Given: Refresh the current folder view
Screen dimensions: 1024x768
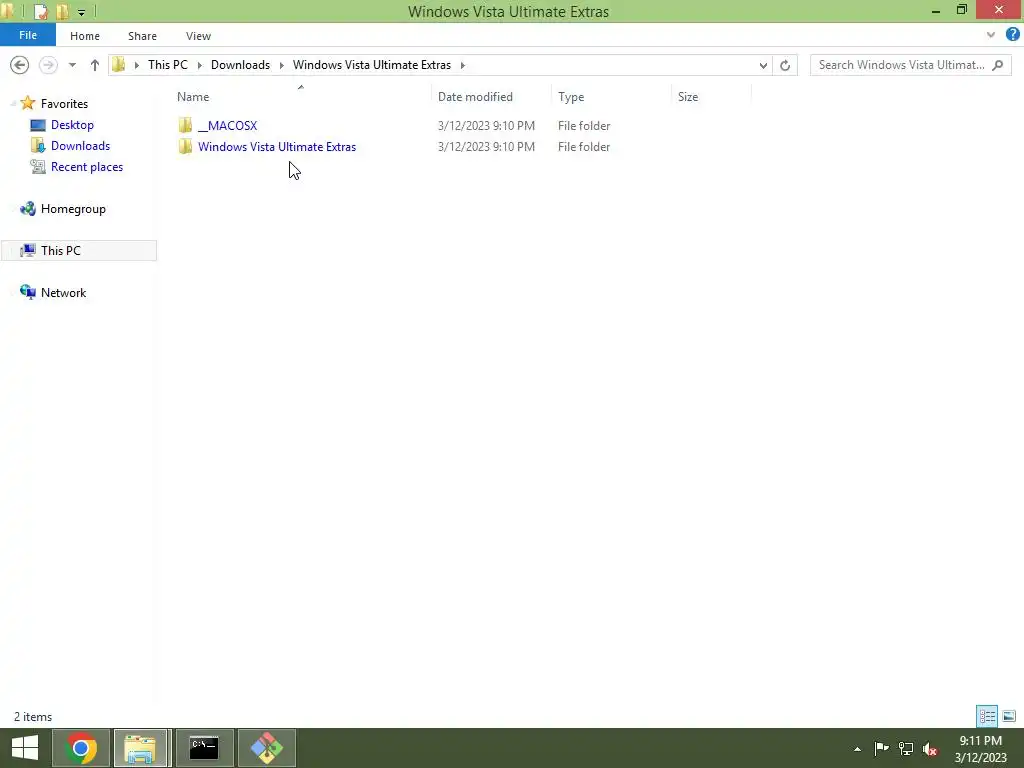Looking at the screenshot, I should point(785,65).
